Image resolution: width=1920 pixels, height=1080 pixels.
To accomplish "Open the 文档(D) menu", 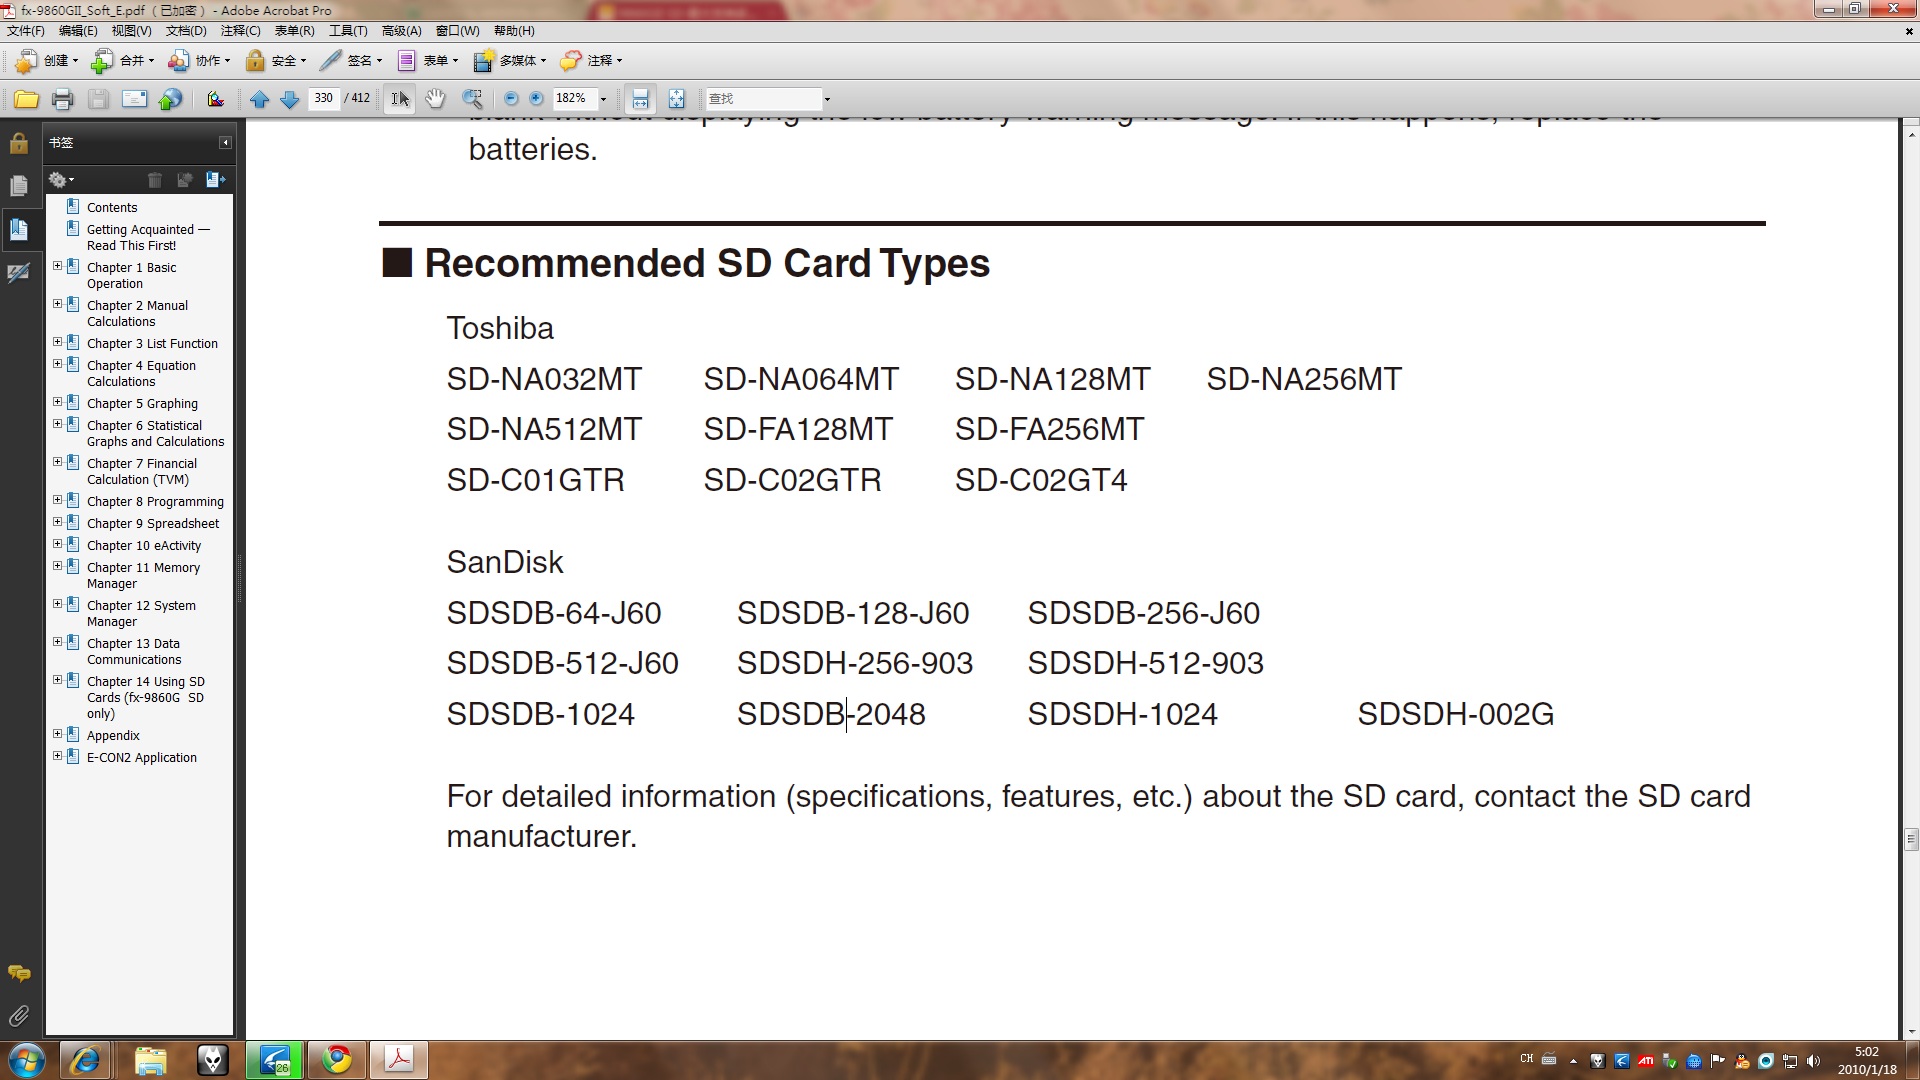I will tap(186, 31).
